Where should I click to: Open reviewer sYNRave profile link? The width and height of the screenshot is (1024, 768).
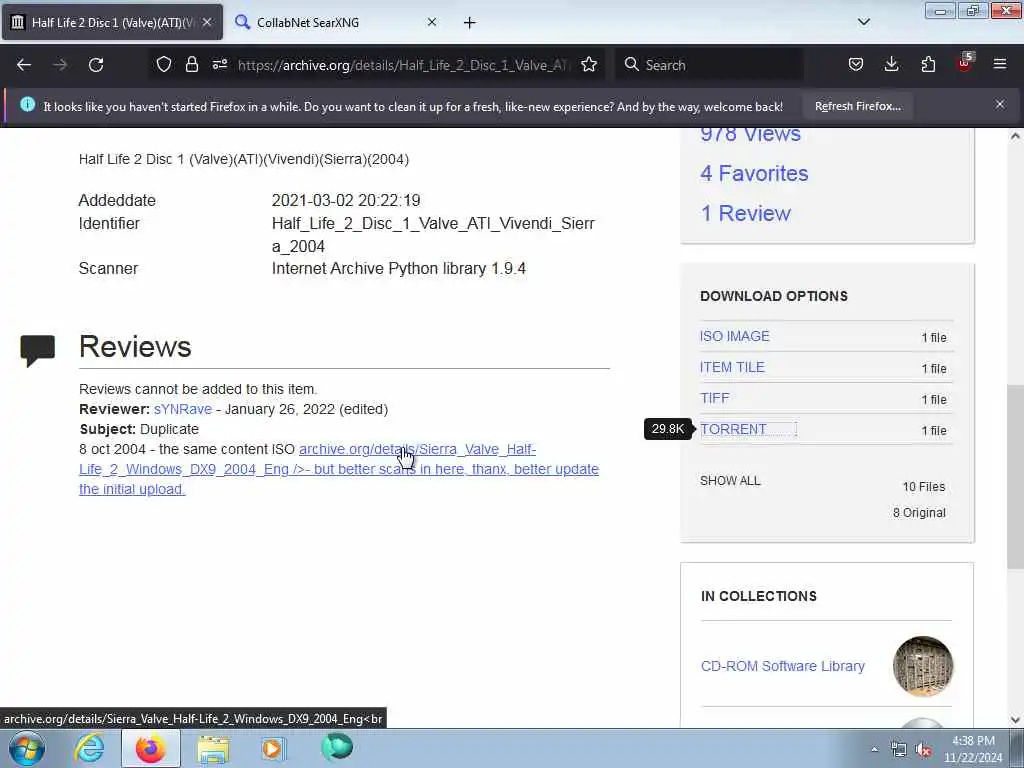[x=183, y=409]
